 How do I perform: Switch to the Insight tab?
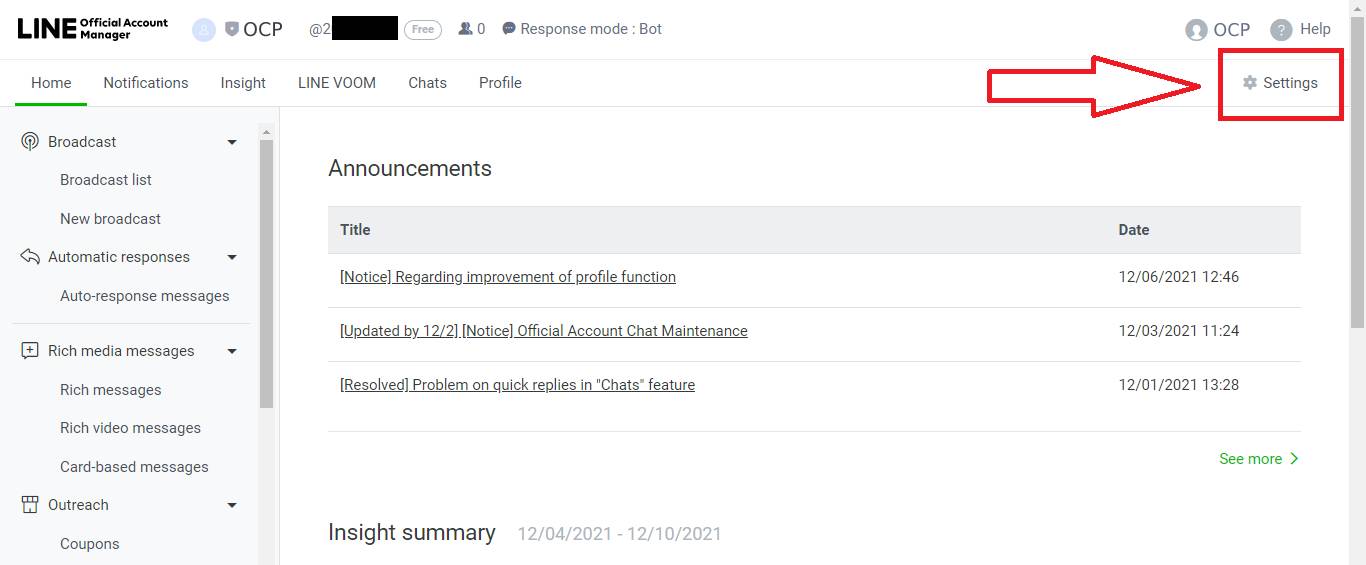(243, 83)
